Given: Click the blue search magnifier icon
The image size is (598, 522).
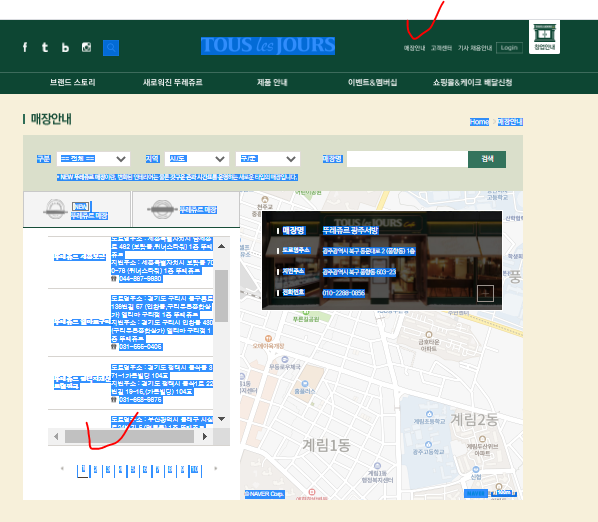Looking at the screenshot, I should click(x=111, y=48).
